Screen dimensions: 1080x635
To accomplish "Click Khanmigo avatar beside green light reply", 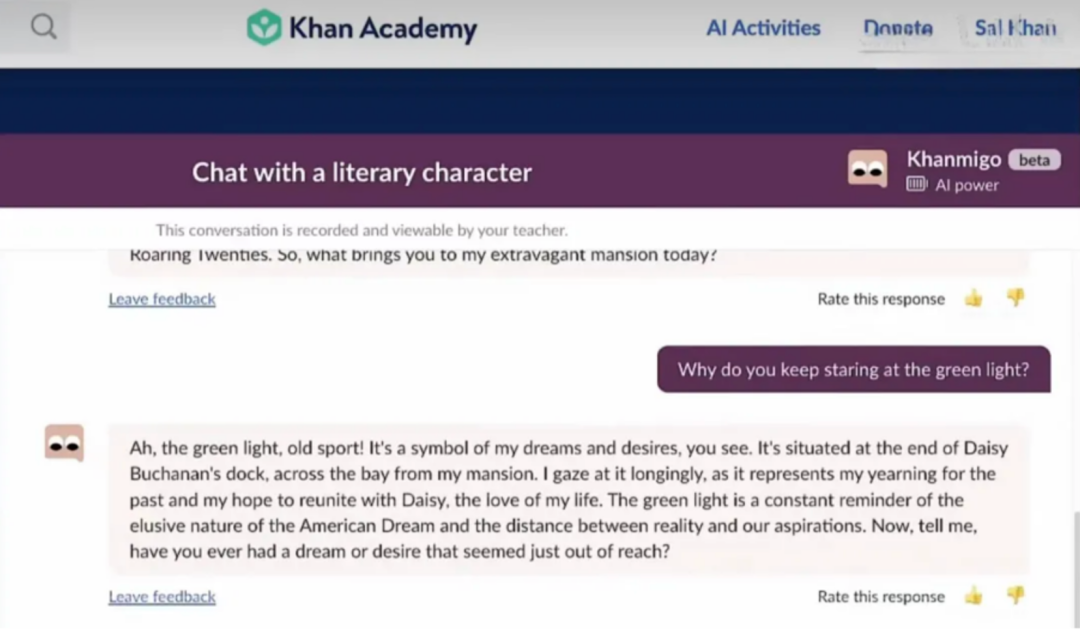I will [x=64, y=443].
